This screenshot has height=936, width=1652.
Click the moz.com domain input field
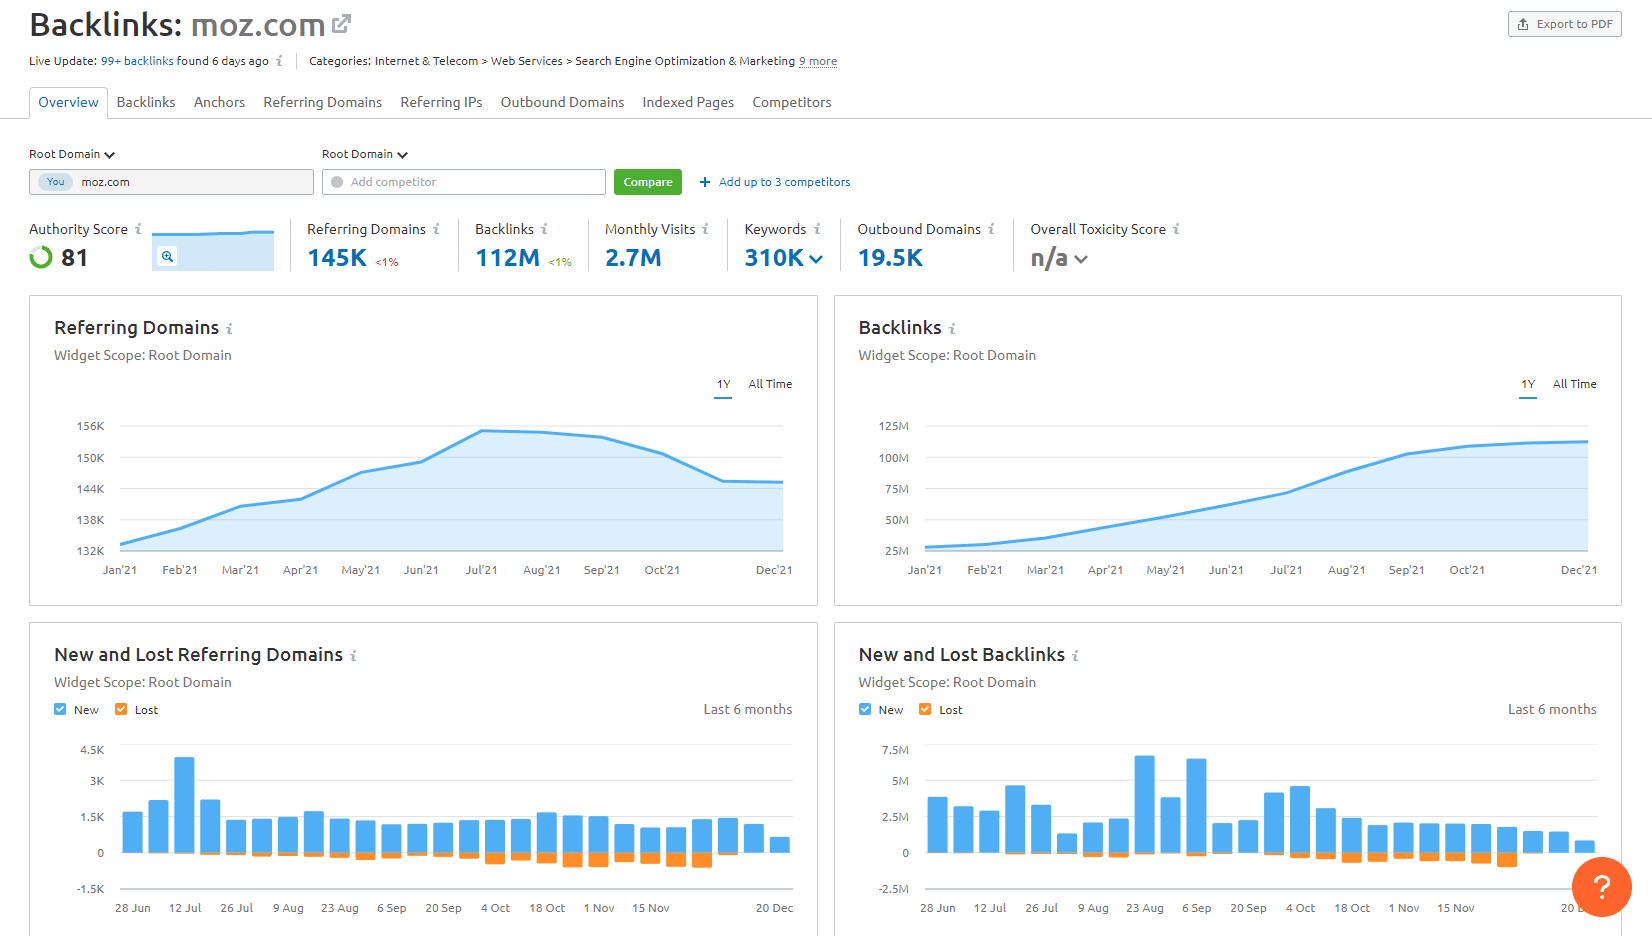click(171, 182)
